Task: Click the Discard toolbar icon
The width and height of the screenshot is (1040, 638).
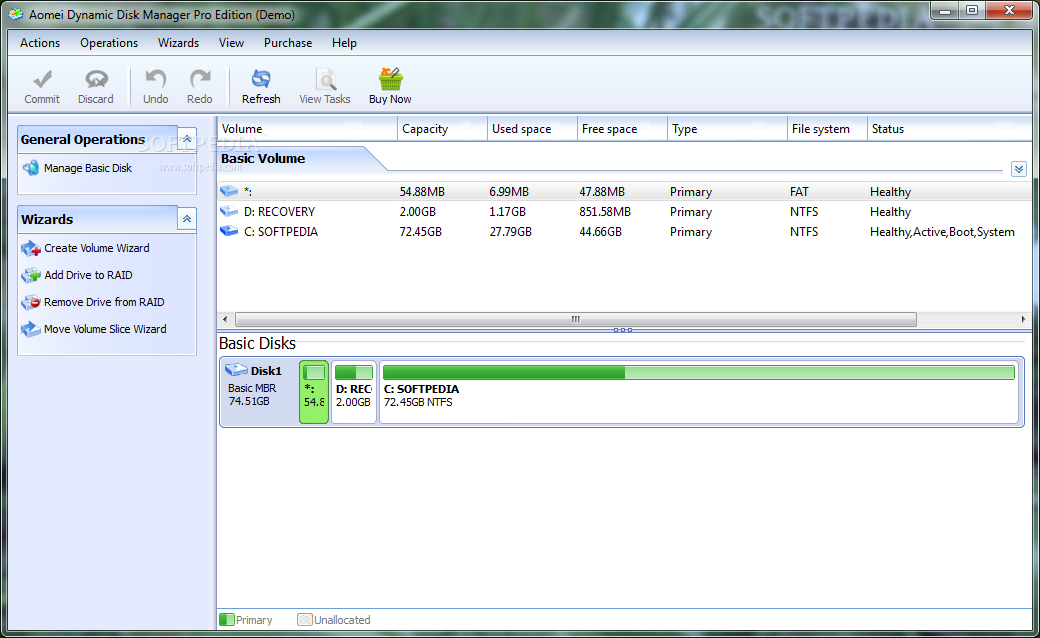Action: coord(96,79)
